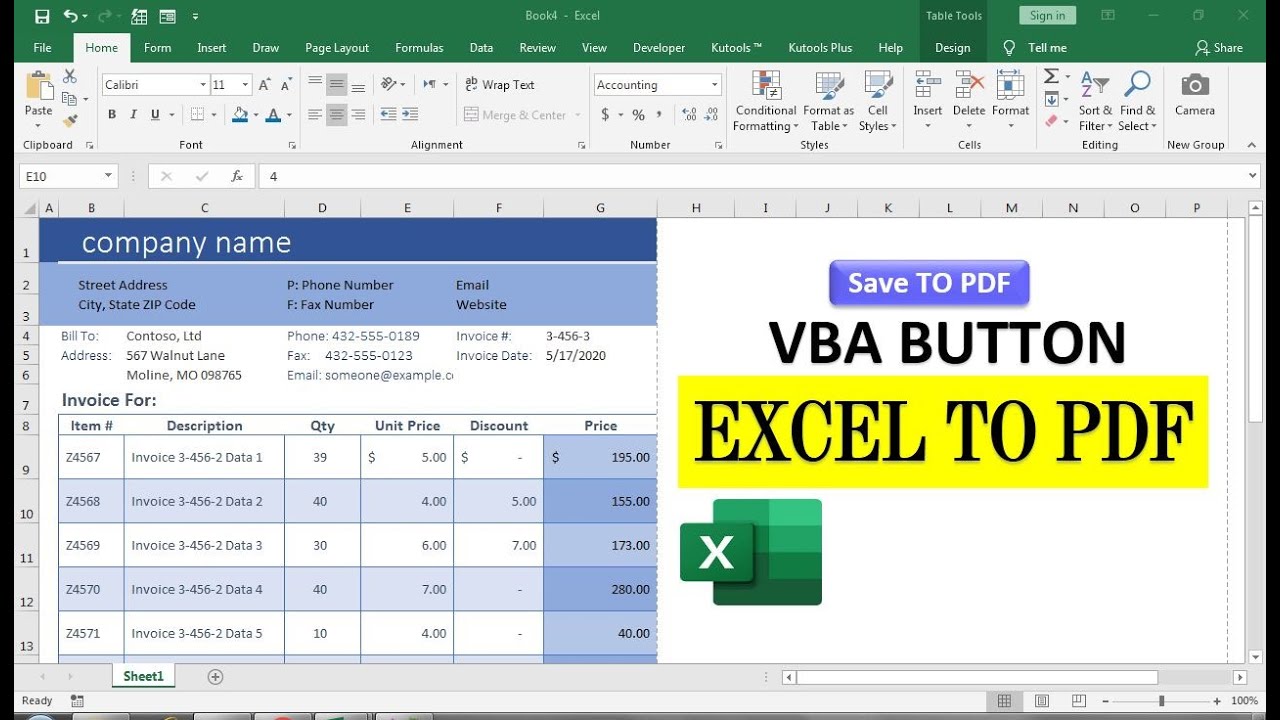Viewport: 1280px width, 720px height.
Task: Open the font size 11 dropdown
Action: coord(245,85)
